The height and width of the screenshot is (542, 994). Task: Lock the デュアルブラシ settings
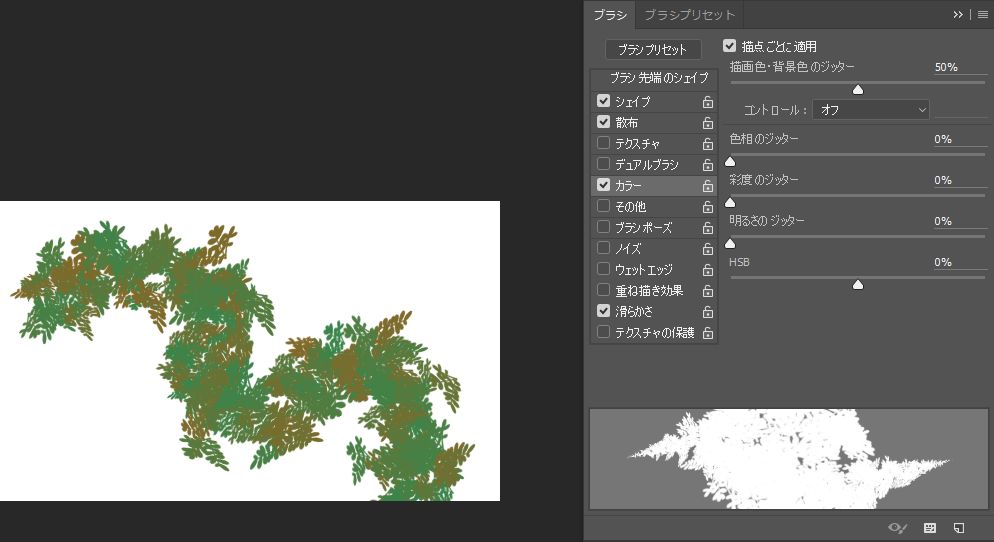(707, 164)
